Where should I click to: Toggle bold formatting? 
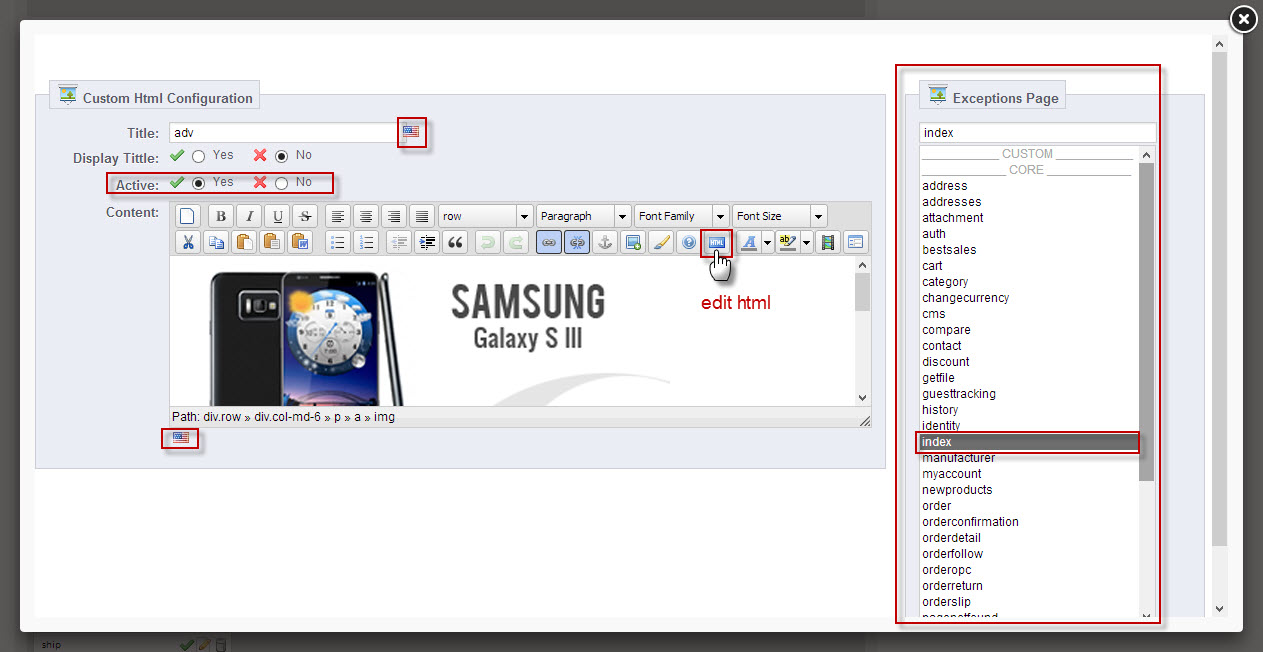pyautogui.click(x=220, y=216)
